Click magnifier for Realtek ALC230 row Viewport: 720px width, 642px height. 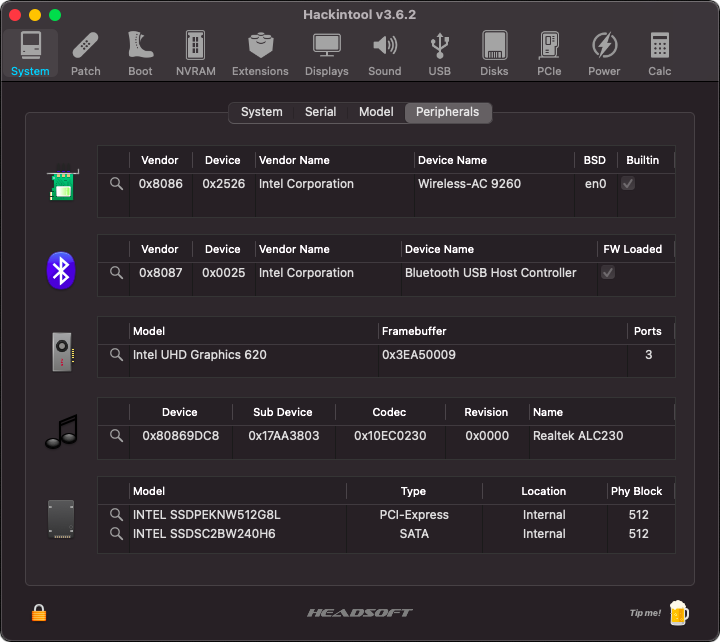coord(117,436)
